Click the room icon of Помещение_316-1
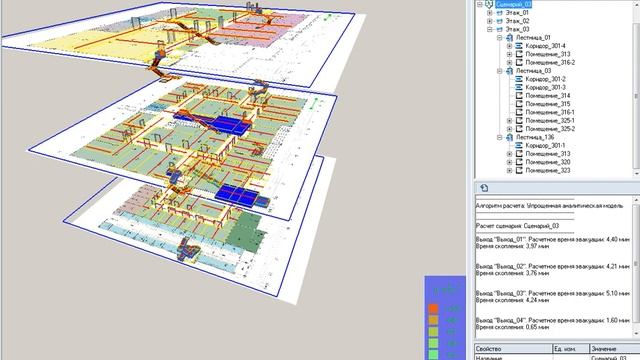This screenshot has width=640, height=360. (x=519, y=112)
